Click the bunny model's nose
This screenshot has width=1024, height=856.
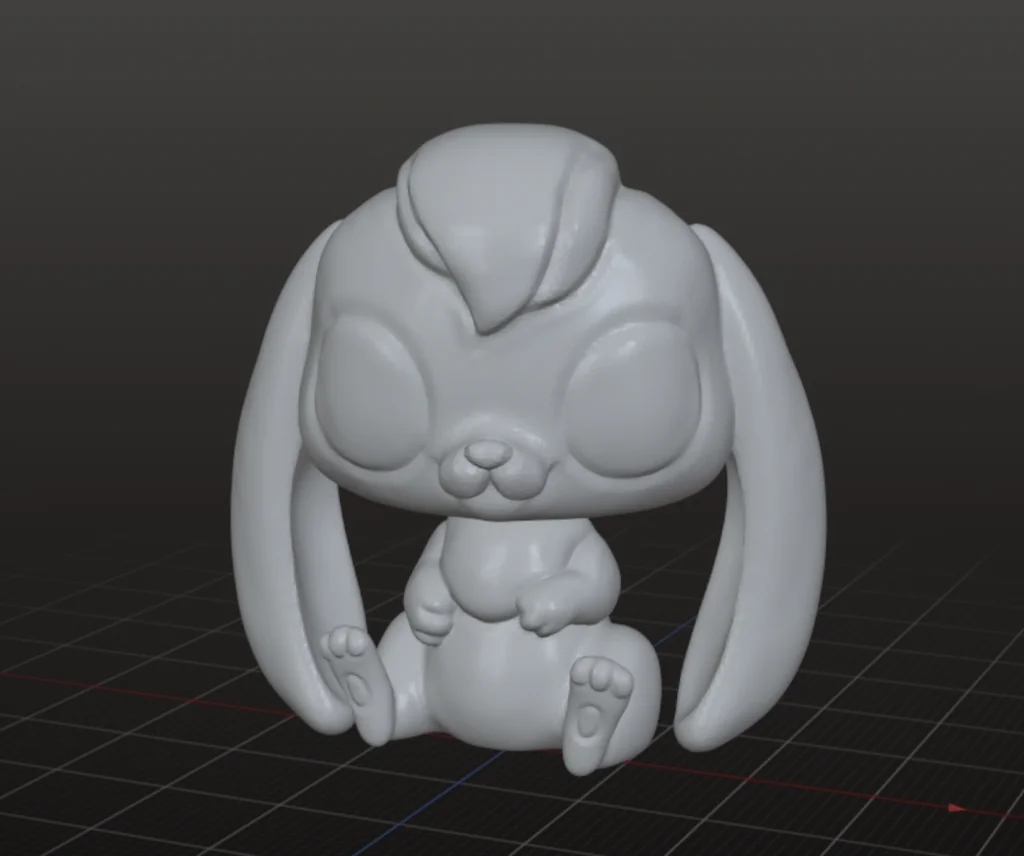coord(486,455)
